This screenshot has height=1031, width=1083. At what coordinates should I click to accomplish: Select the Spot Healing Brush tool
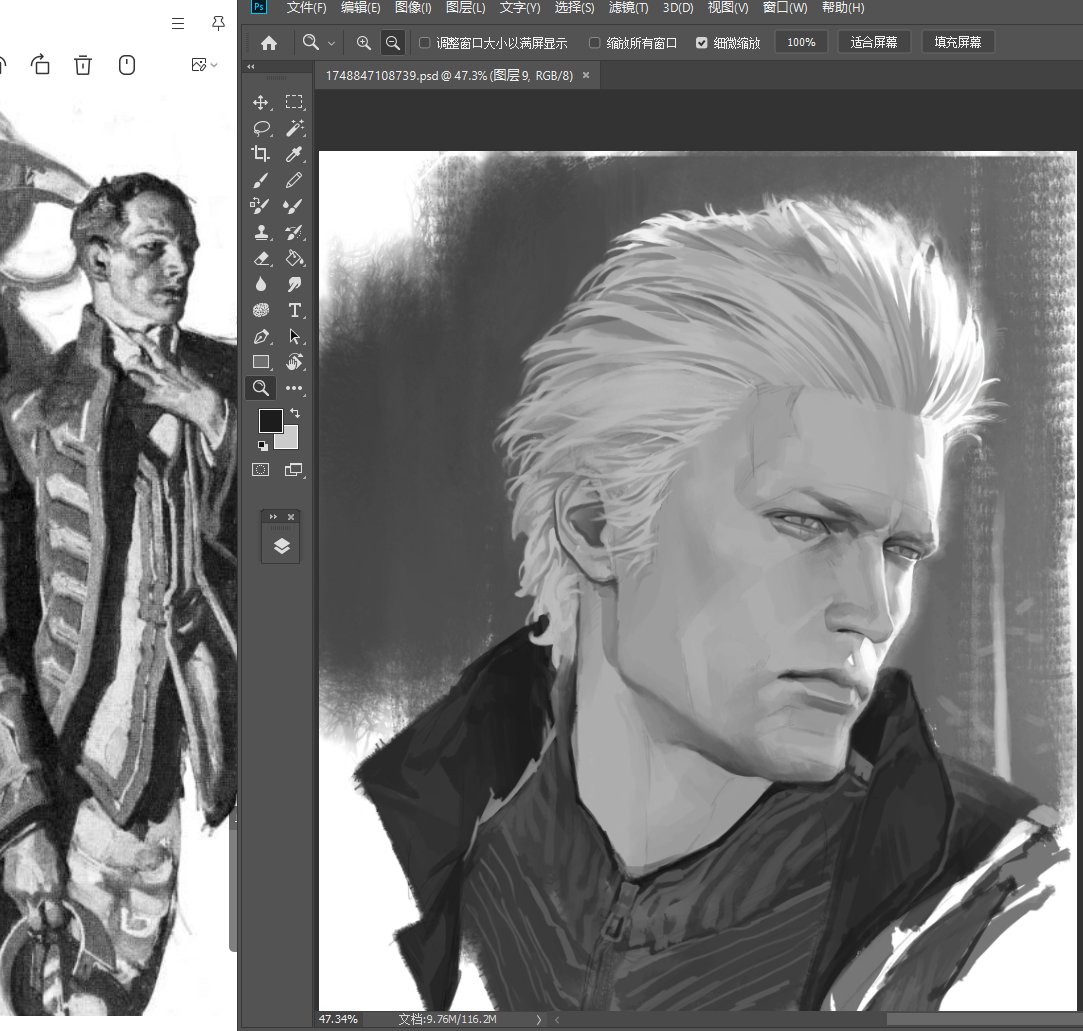coord(260,206)
